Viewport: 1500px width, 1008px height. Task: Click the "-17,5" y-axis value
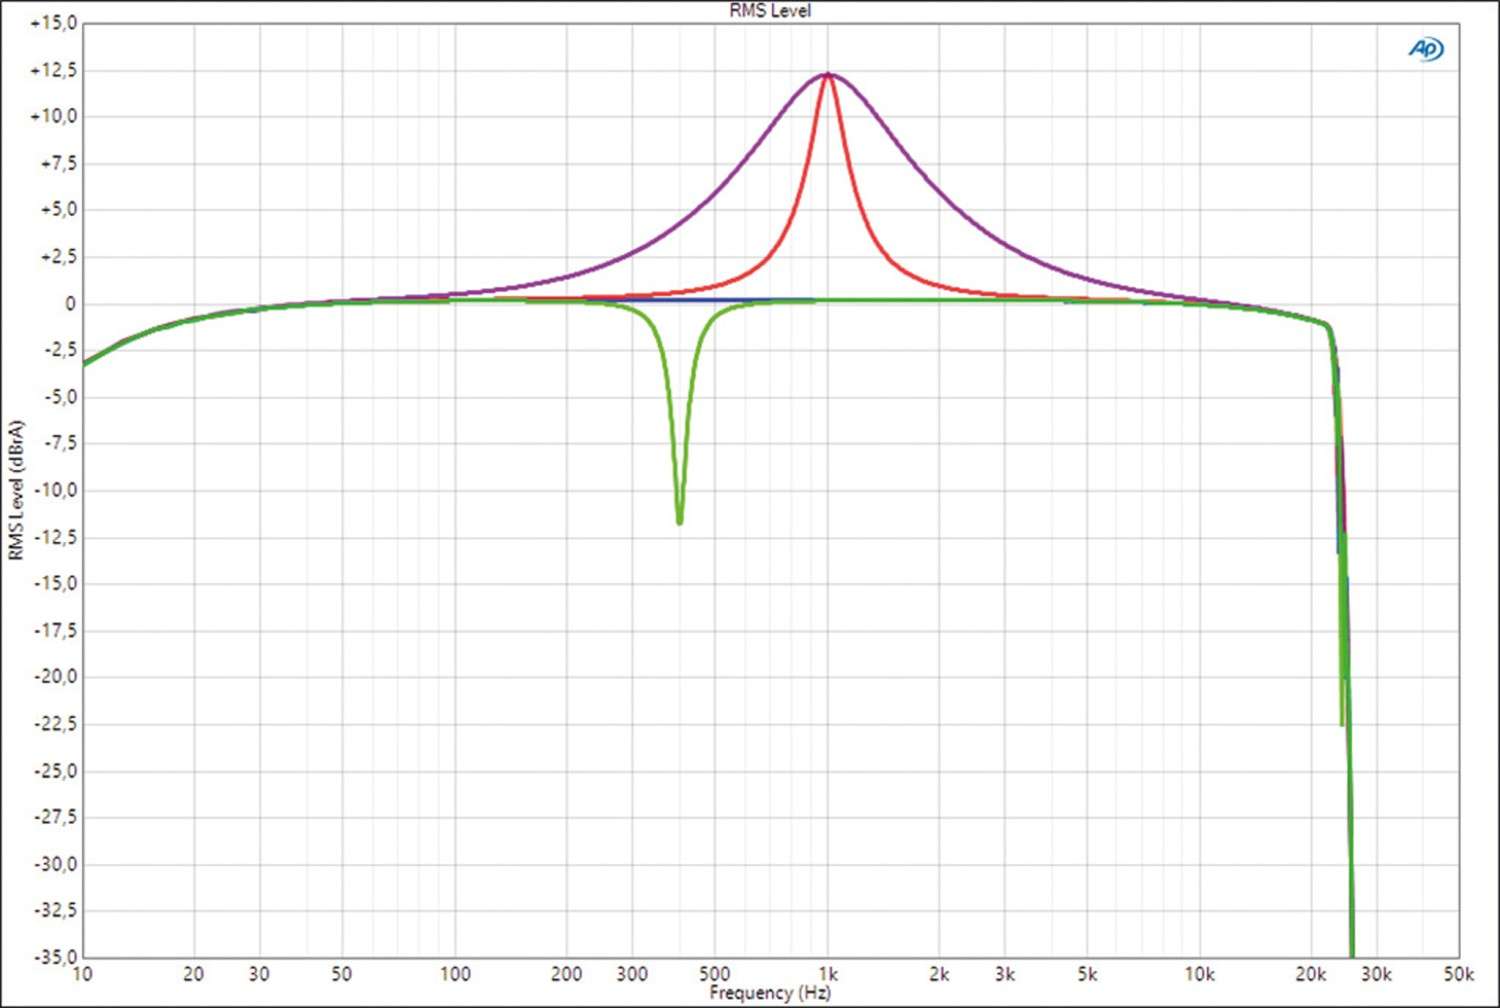55,631
